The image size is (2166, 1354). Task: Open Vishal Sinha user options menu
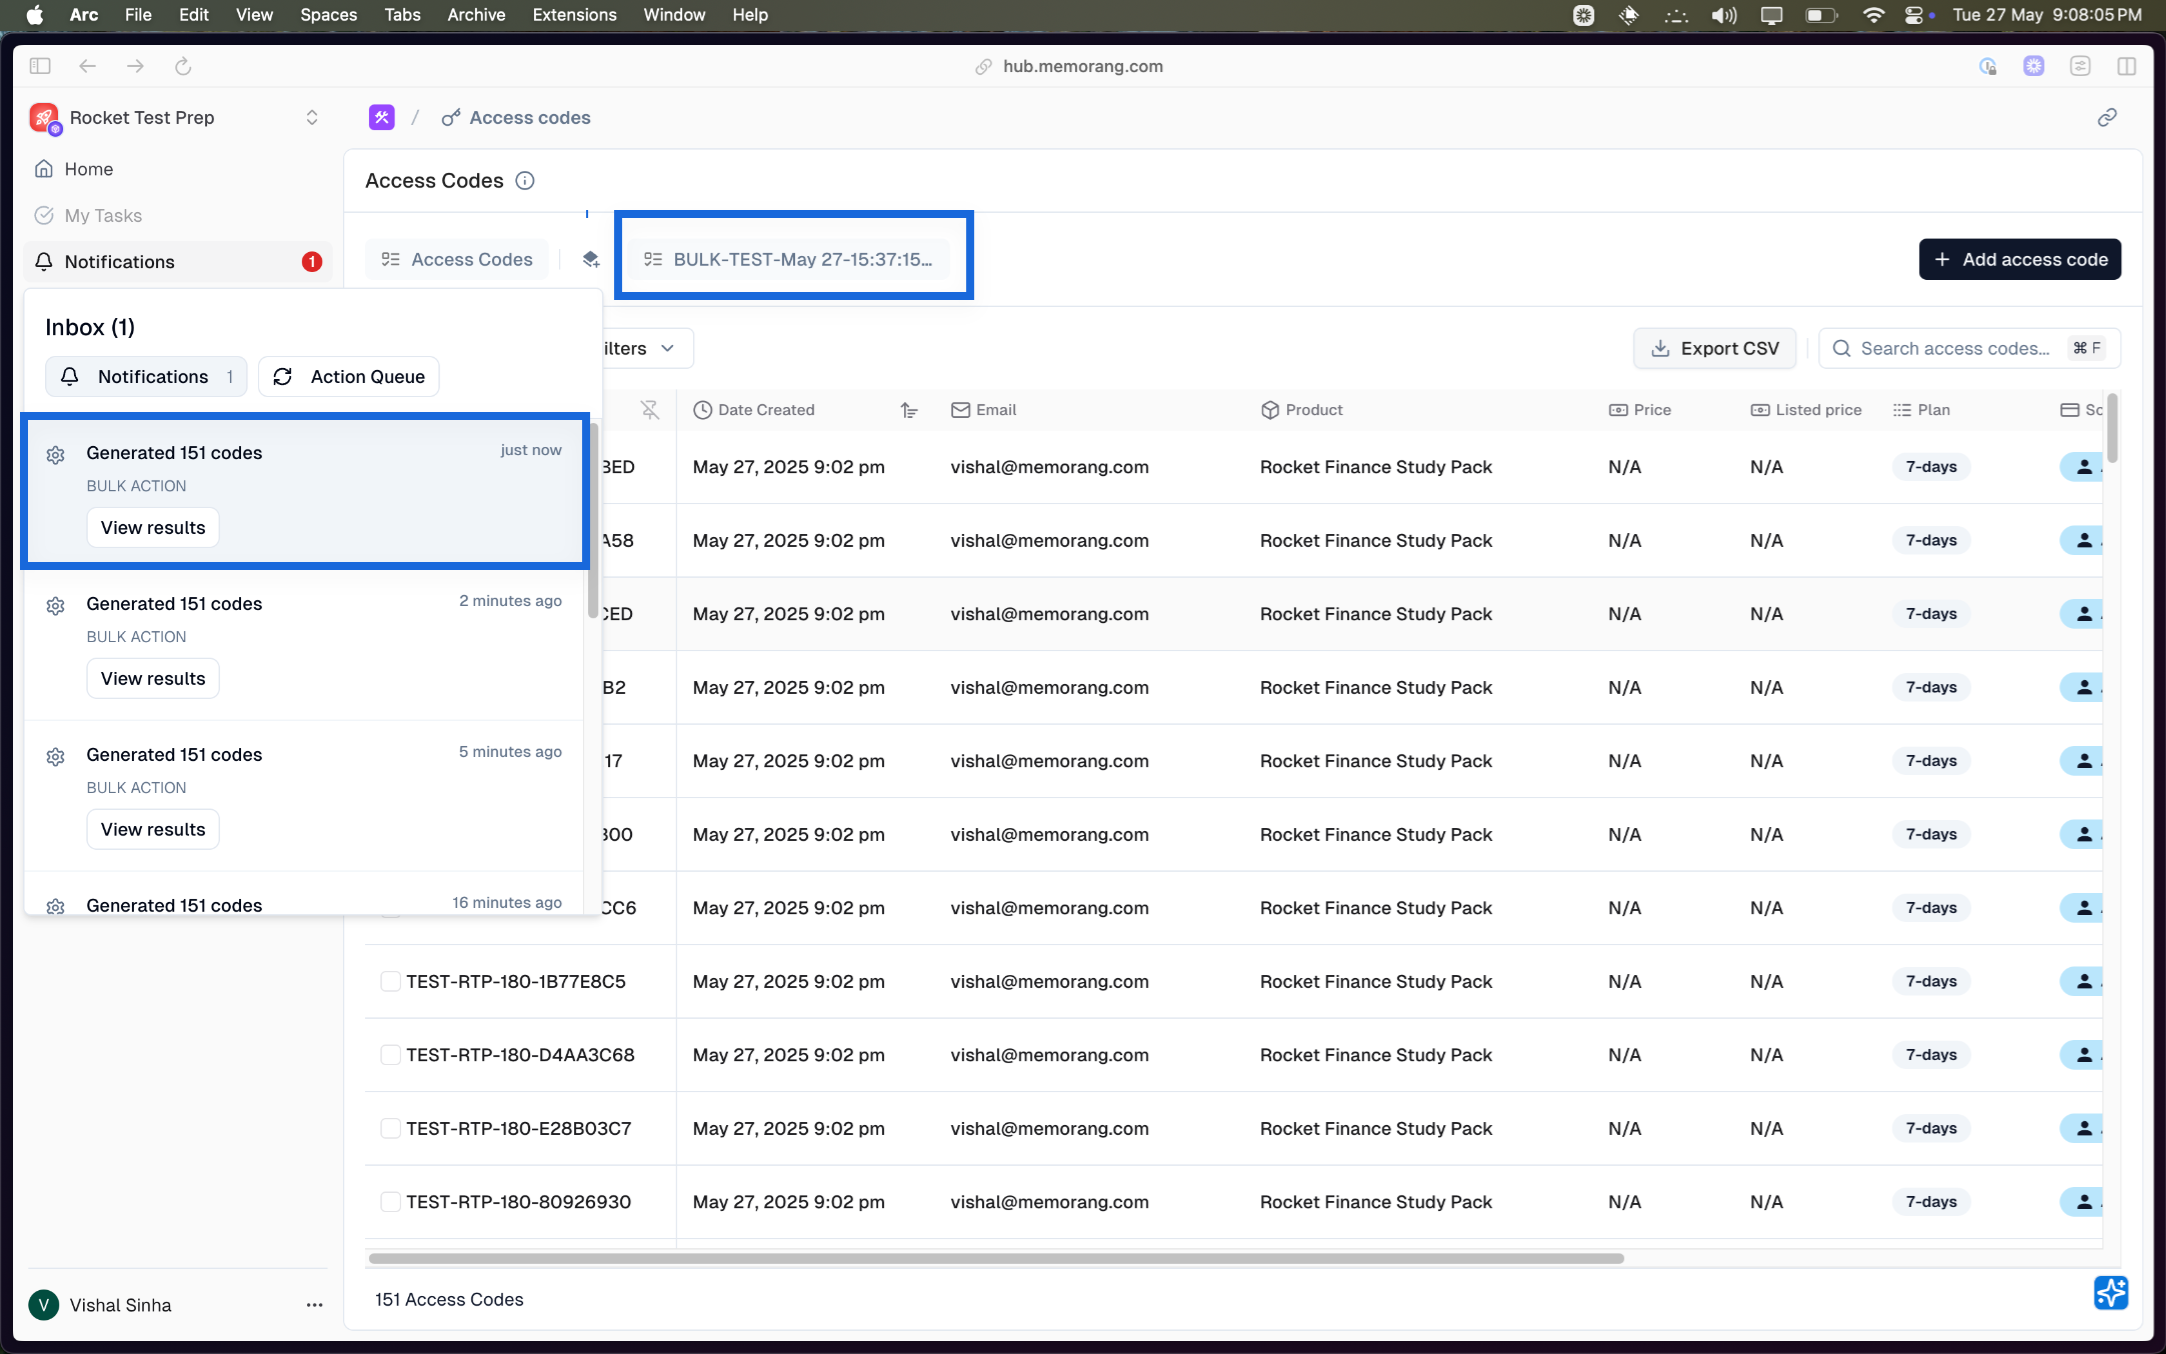(x=314, y=1305)
